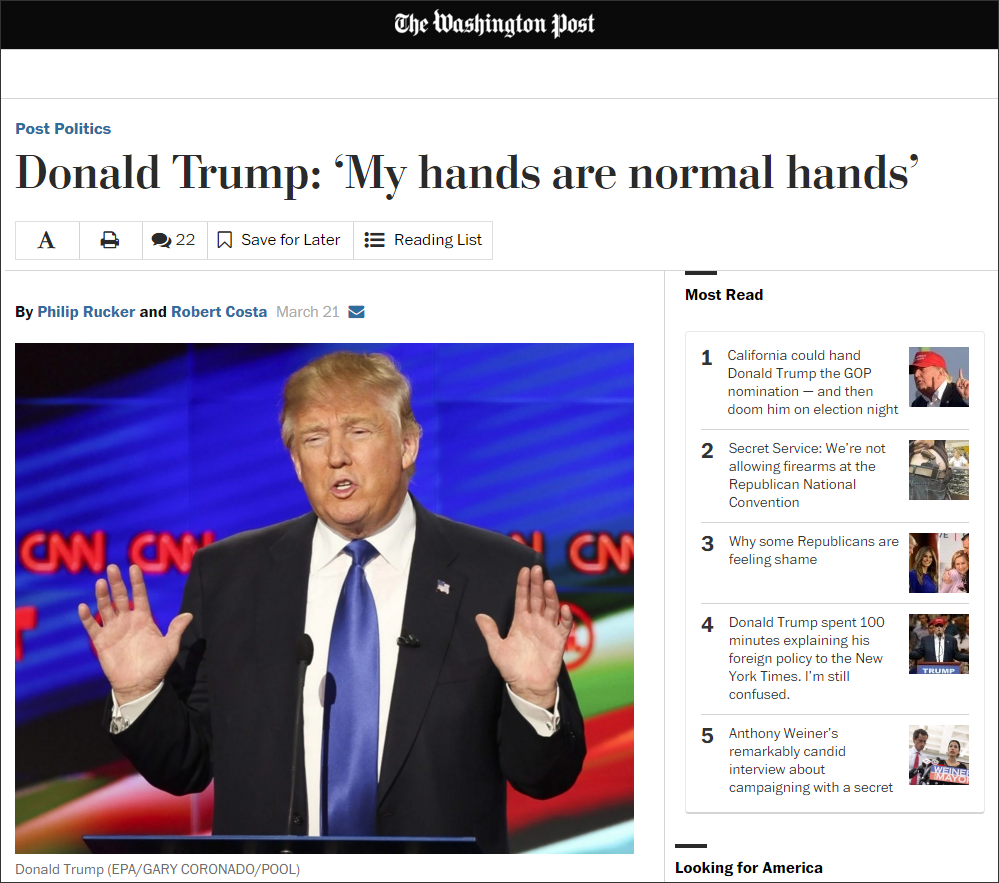Click the main Donald Trump debate photo

[324, 598]
